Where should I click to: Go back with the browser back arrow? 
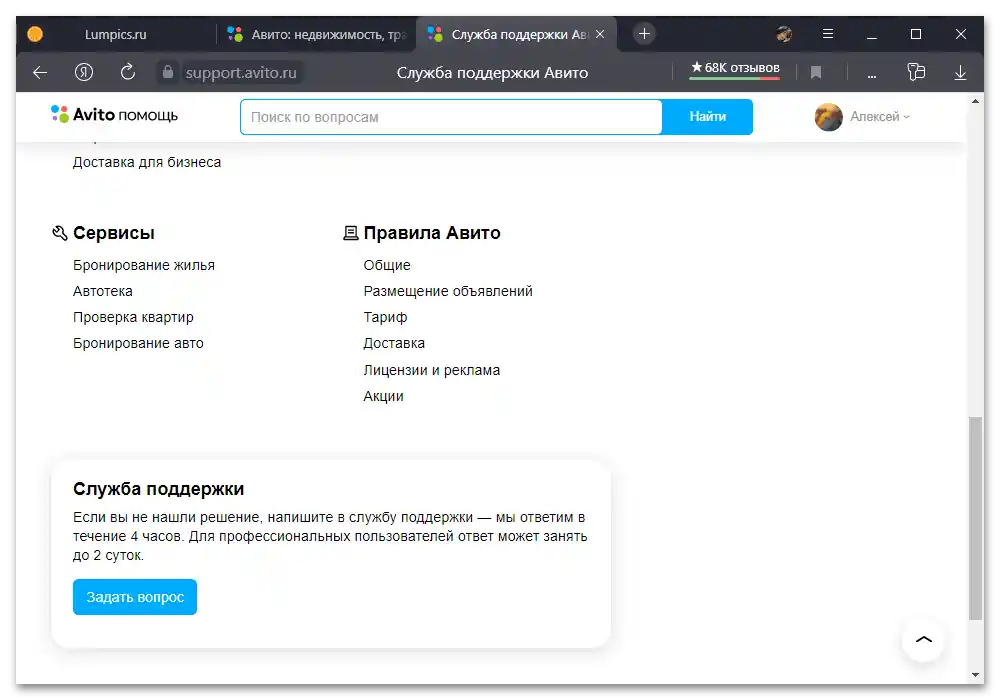(x=40, y=73)
